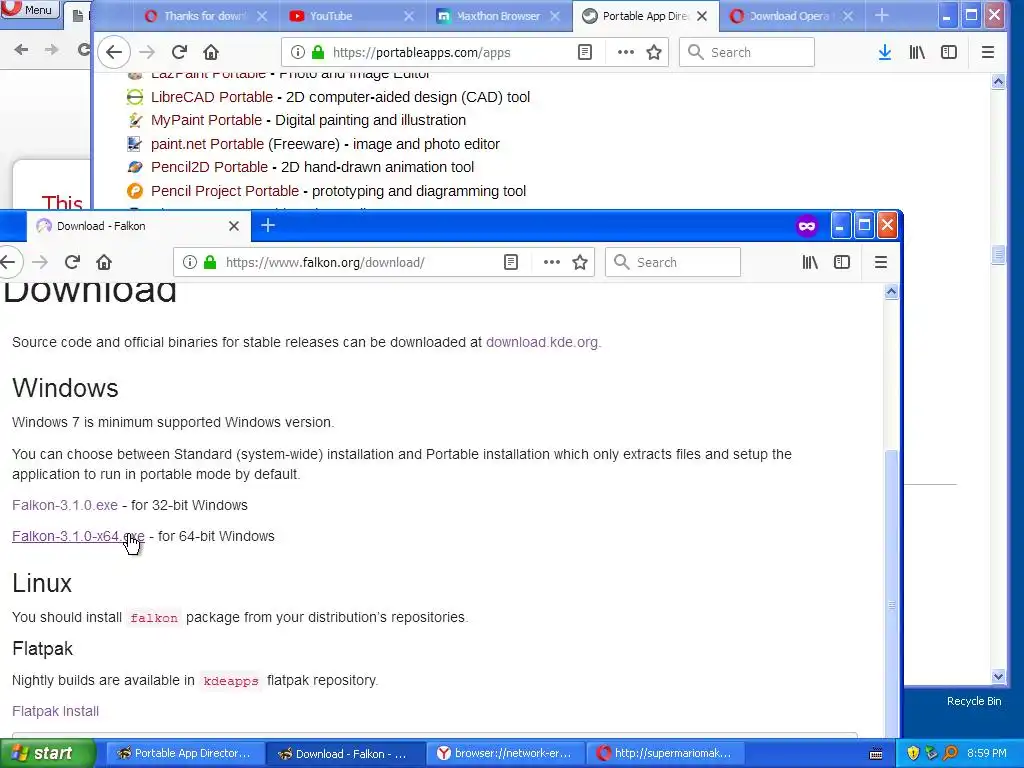Open new tab plus in Falkon download window
Image resolution: width=1024 pixels, height=768 pixels.
pos(268,226)
